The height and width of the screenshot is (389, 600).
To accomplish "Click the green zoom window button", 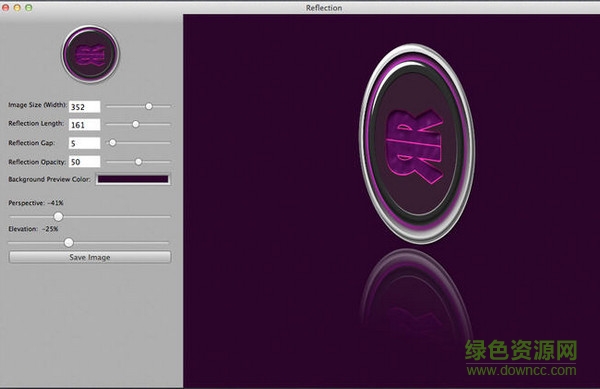I will pos(29,7).
